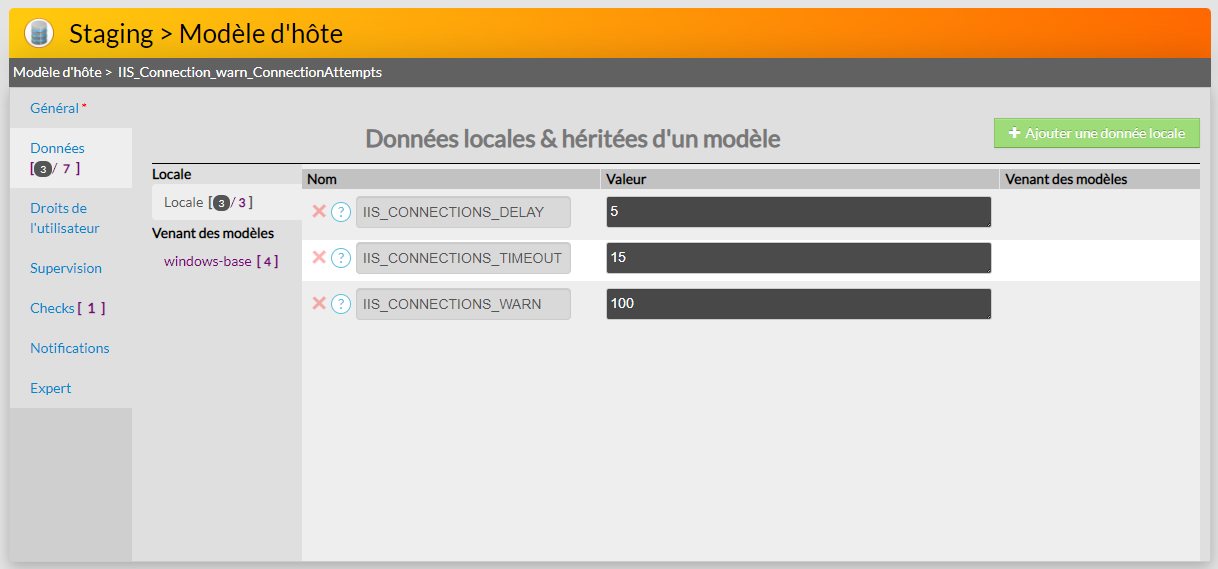This screenshot has height=569, width=1218.
Task: Click the IIS_CONNECTIONS_WARN value field
Action: click(798, 304)
